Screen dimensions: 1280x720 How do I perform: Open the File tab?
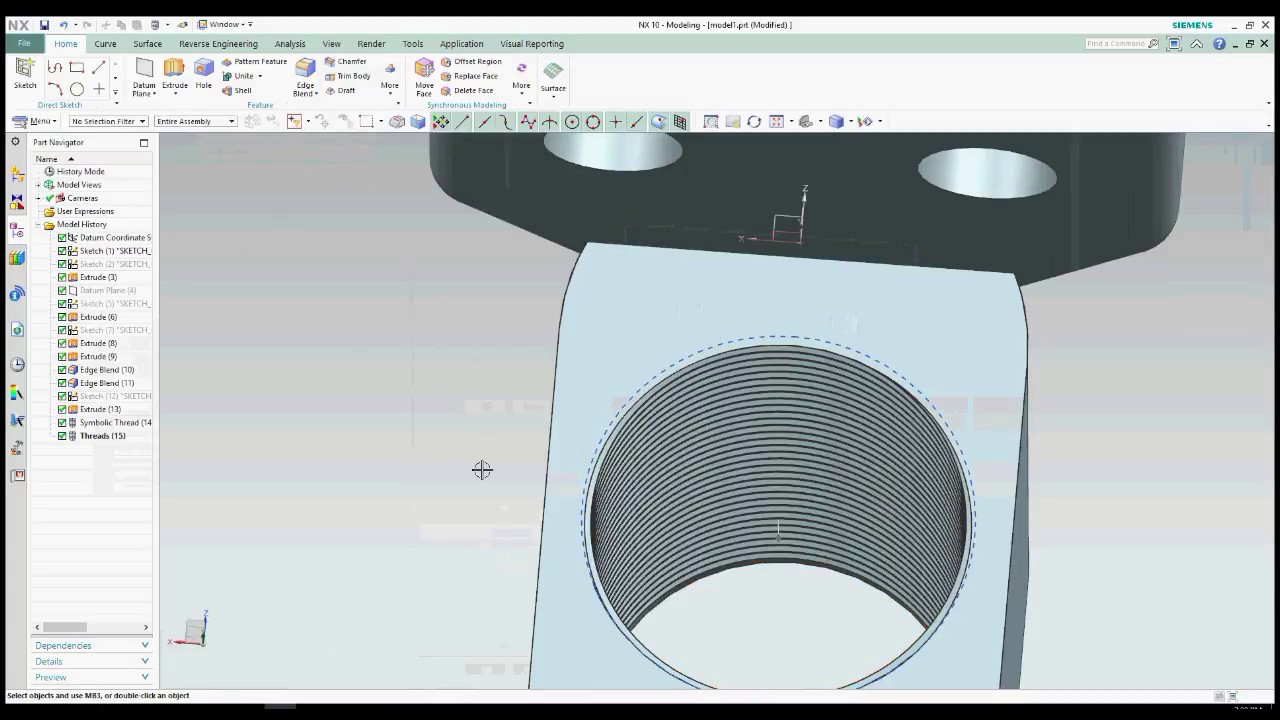pos(24,44)
